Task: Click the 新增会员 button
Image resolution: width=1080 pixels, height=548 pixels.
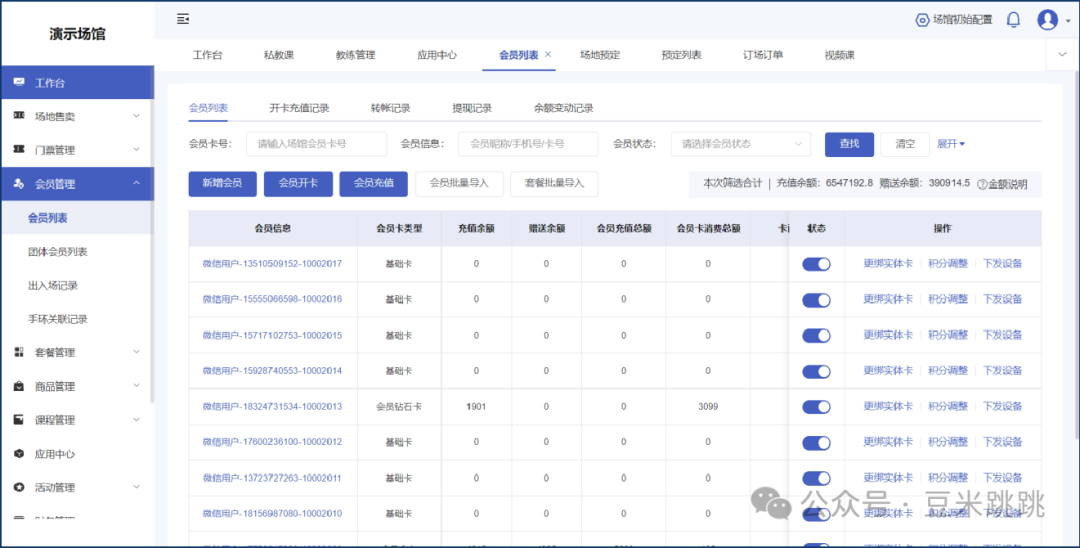Action: [x=222, y=184]
